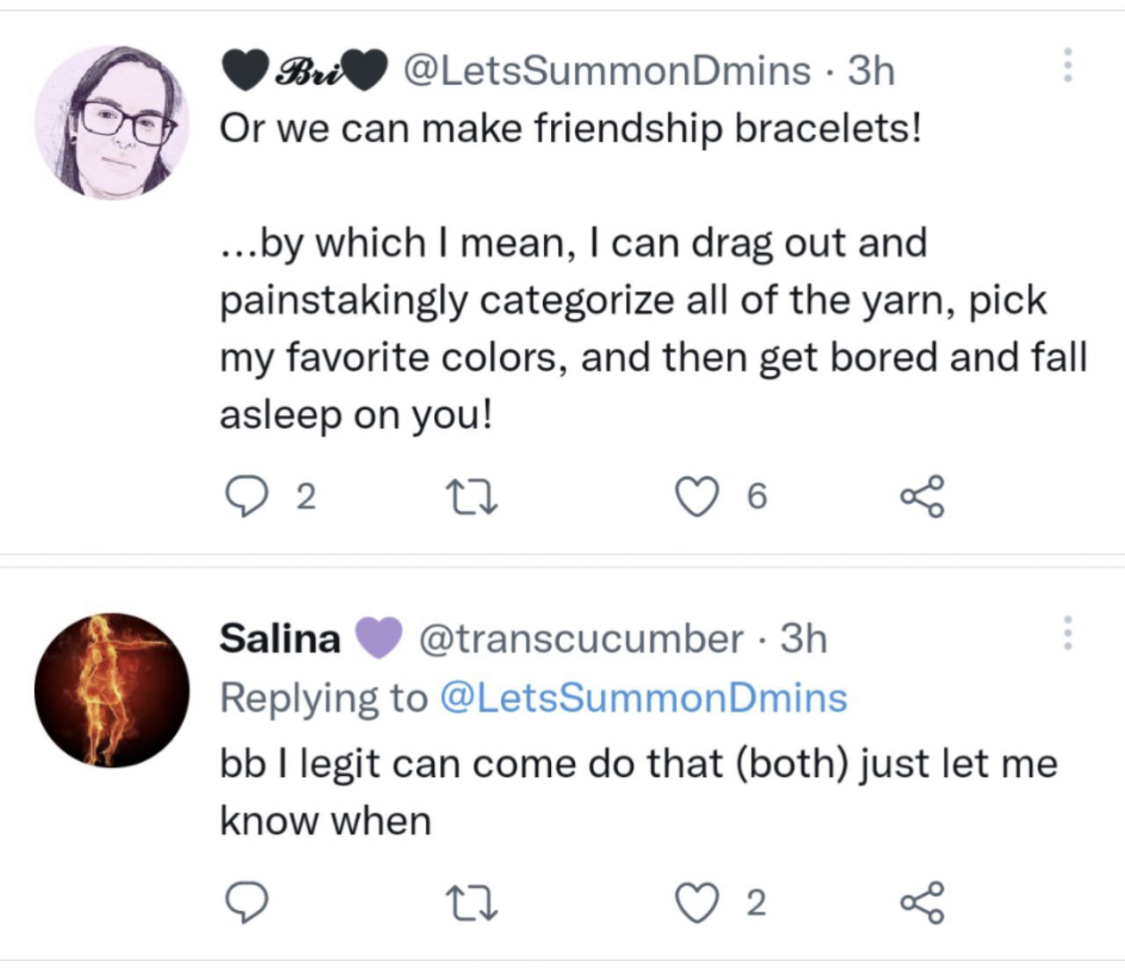1125x976 pixels.
Task: Reply to Salina's tweet
Action: point(246,902)
